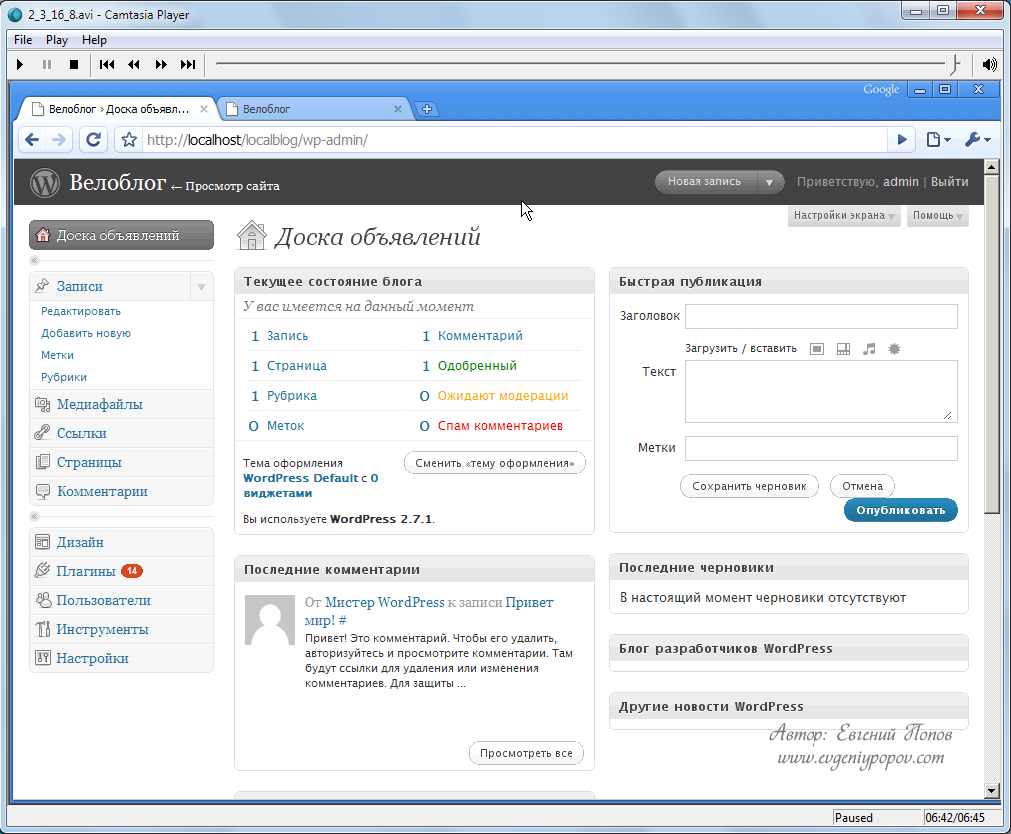Viewport: 1011px width, 834px height.
Task: Open the Play menu
Action: tap(57, 40)
